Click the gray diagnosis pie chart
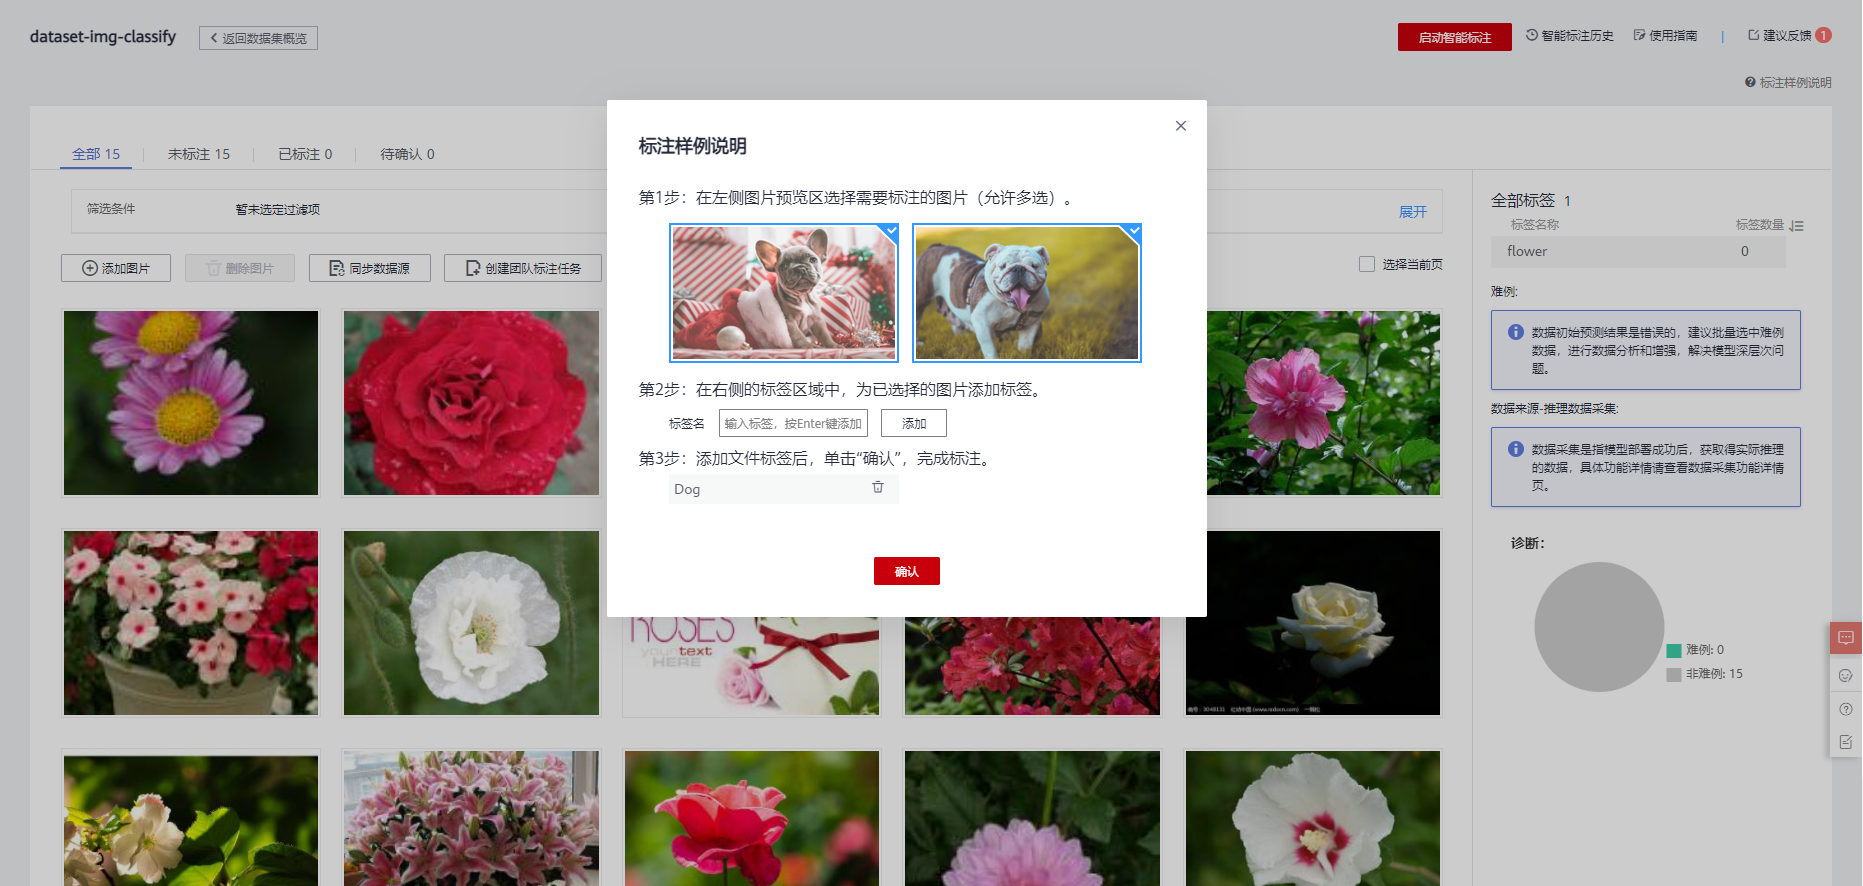This screenshot has height=886, width=1863. click(x=1599, y=627)
